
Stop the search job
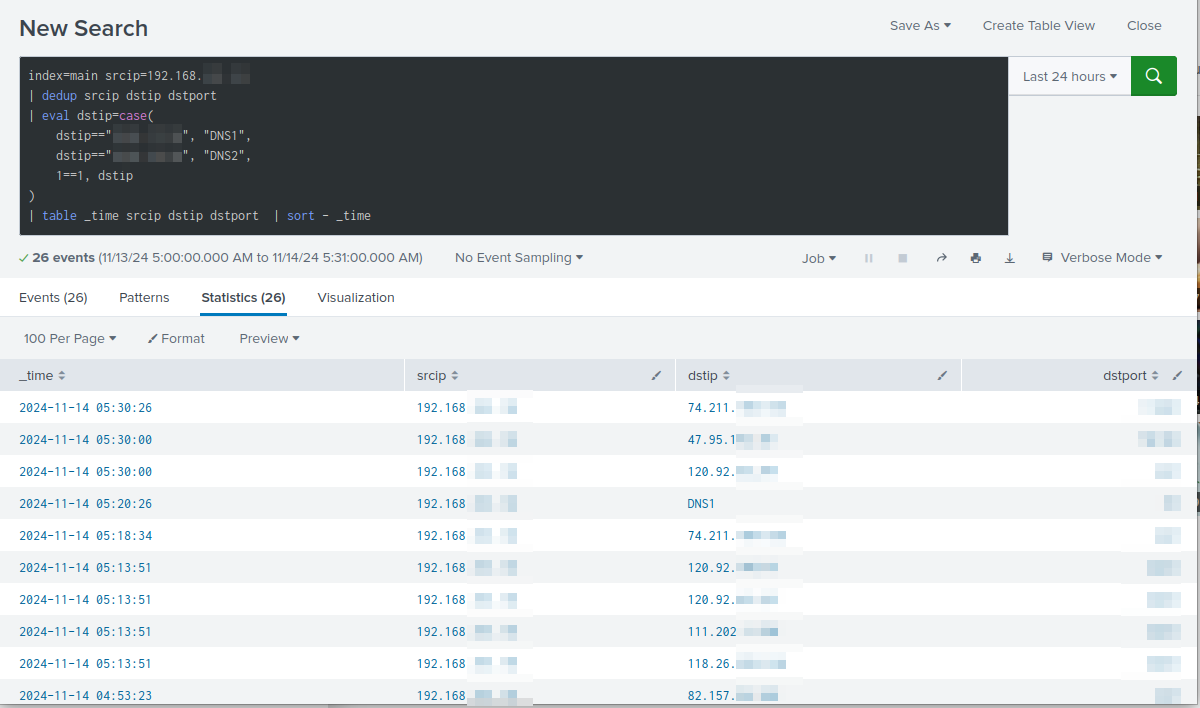[902, 258]
